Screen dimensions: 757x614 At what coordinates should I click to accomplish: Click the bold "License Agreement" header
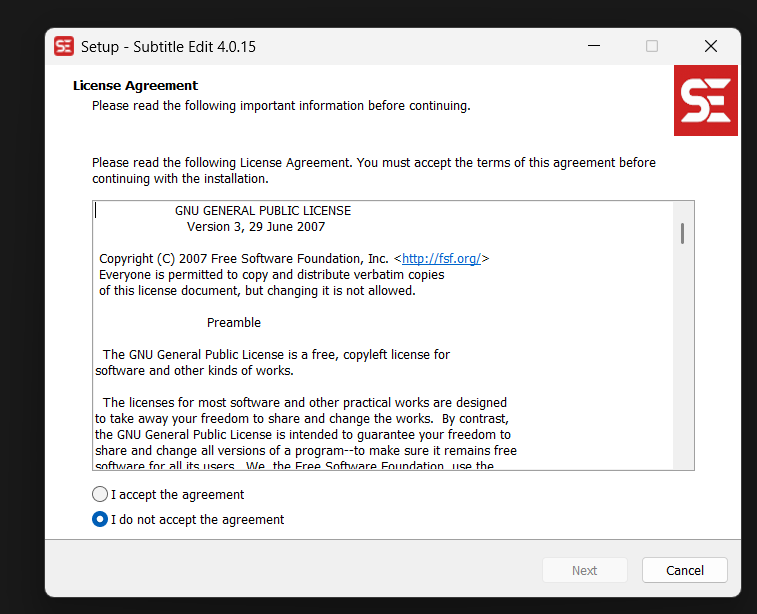[135, 85]
